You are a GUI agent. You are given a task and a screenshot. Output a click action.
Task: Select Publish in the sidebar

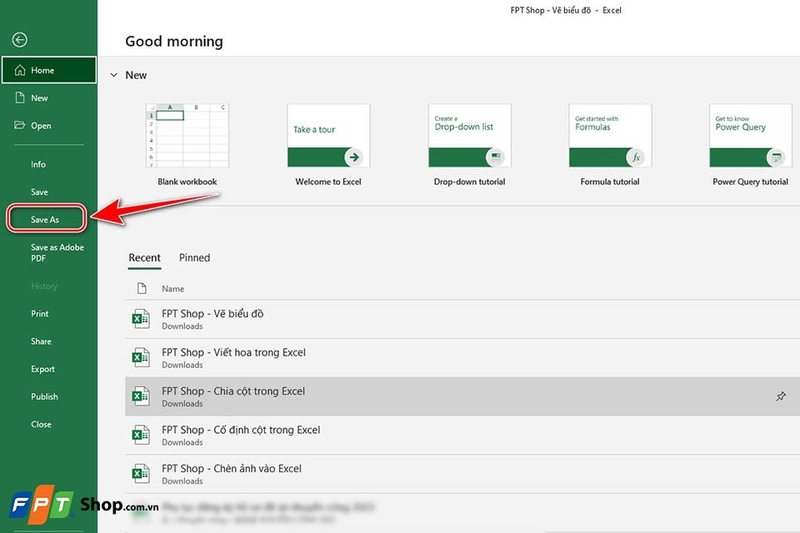[x=44, y=396]
